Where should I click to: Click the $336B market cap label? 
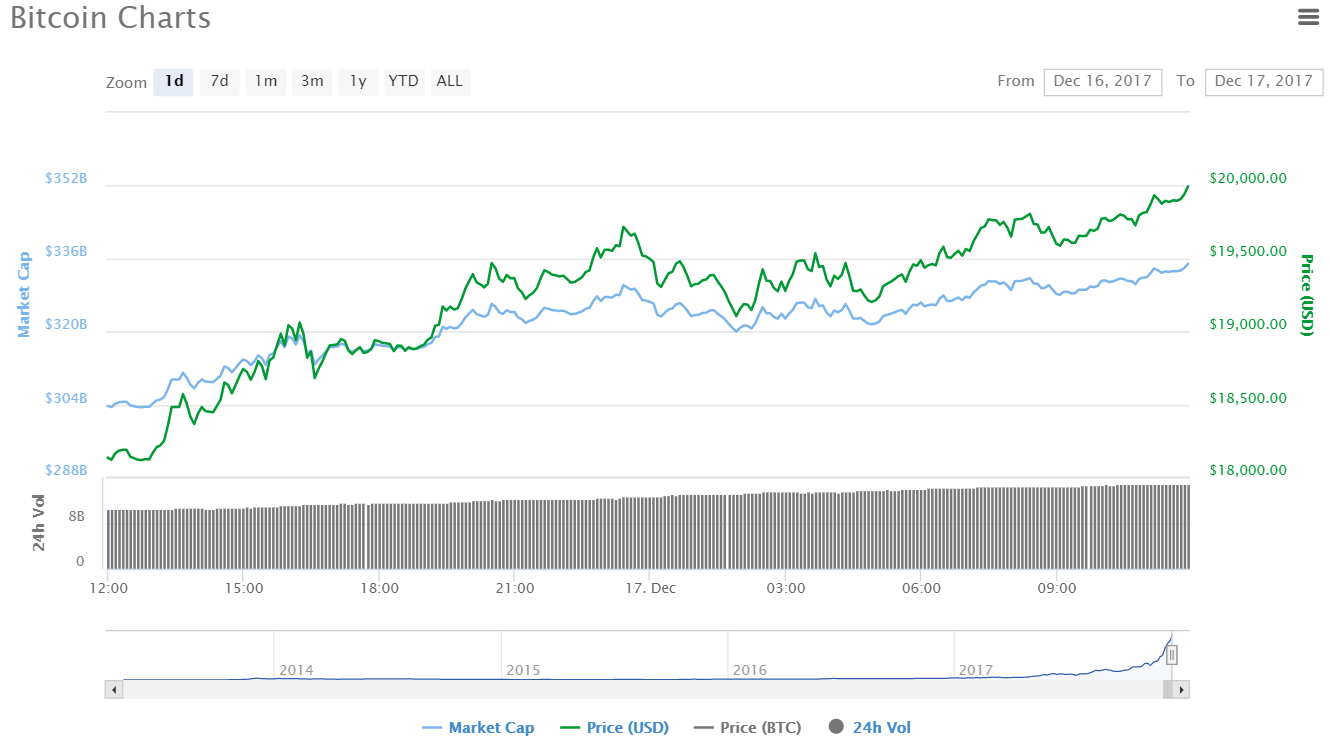point(66,251)
